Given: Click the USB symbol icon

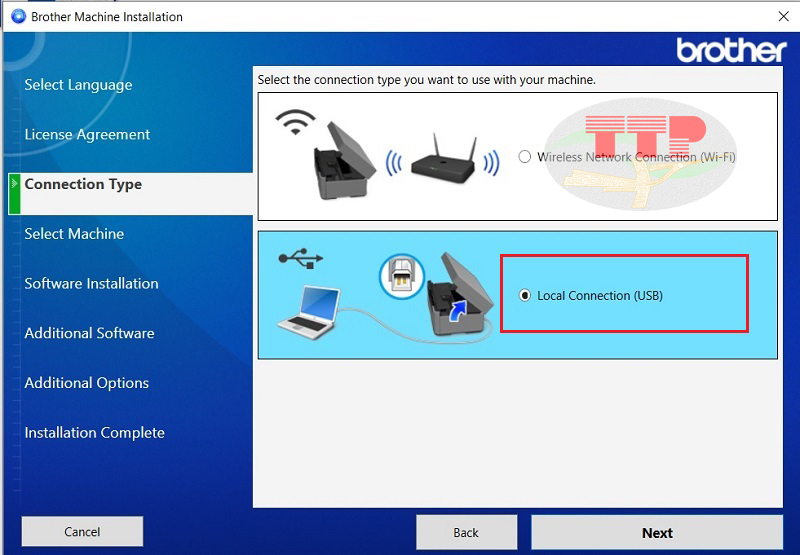Looking at the screenshot, I should pos(301,258).
